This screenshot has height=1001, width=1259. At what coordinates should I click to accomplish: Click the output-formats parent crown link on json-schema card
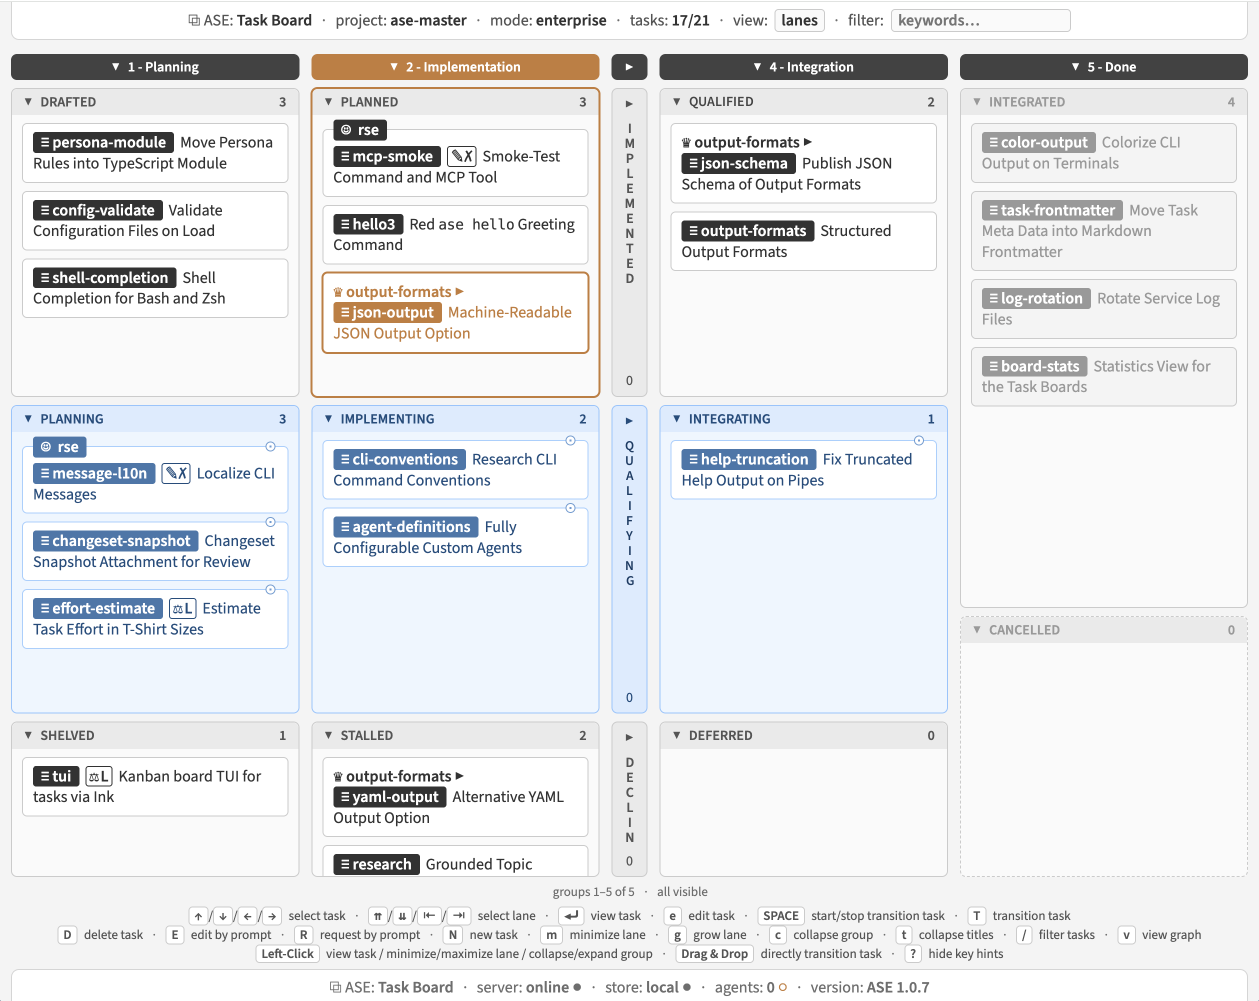tap(747, 142)
